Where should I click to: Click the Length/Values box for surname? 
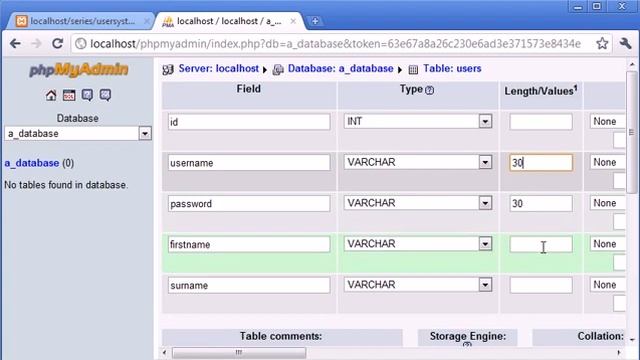[x=541, y=285]
